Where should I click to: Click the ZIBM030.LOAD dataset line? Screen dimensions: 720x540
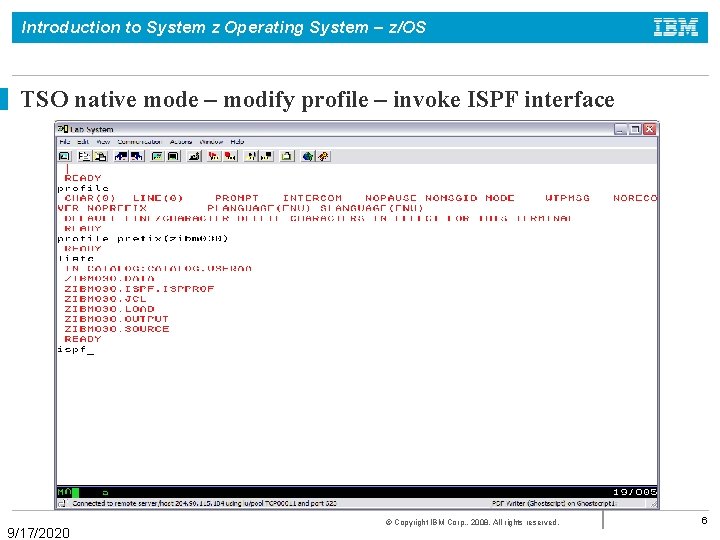(x=109, y=309)
